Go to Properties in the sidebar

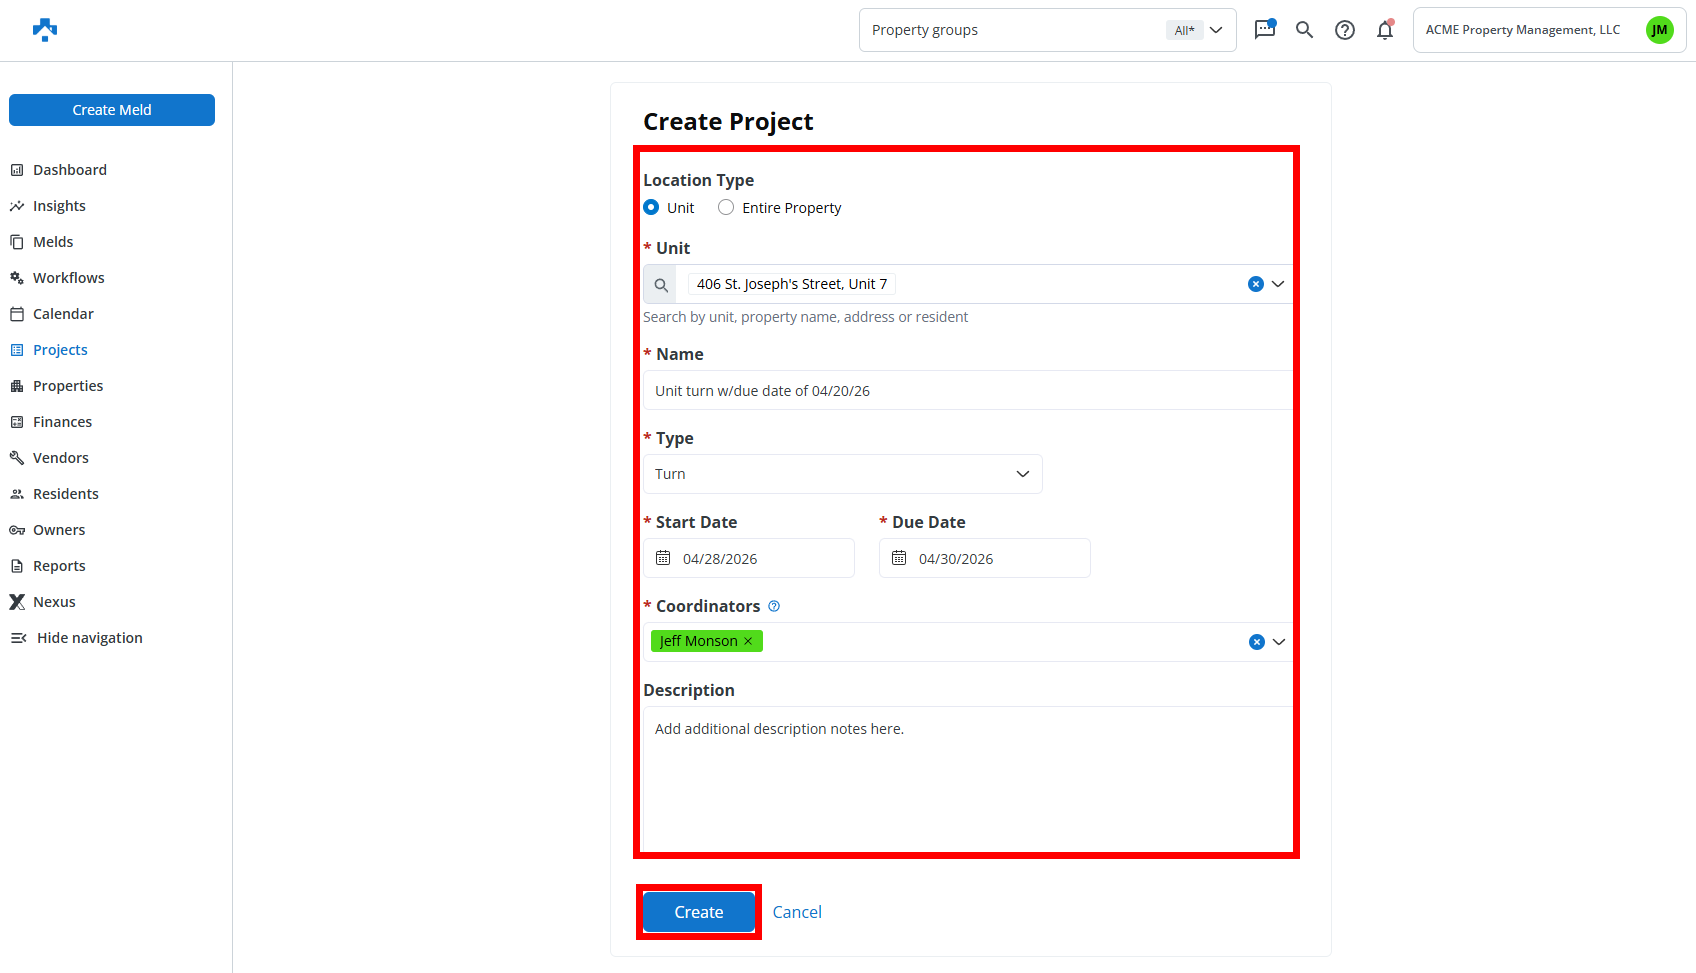pyautogui.click(x=68, y=386)
